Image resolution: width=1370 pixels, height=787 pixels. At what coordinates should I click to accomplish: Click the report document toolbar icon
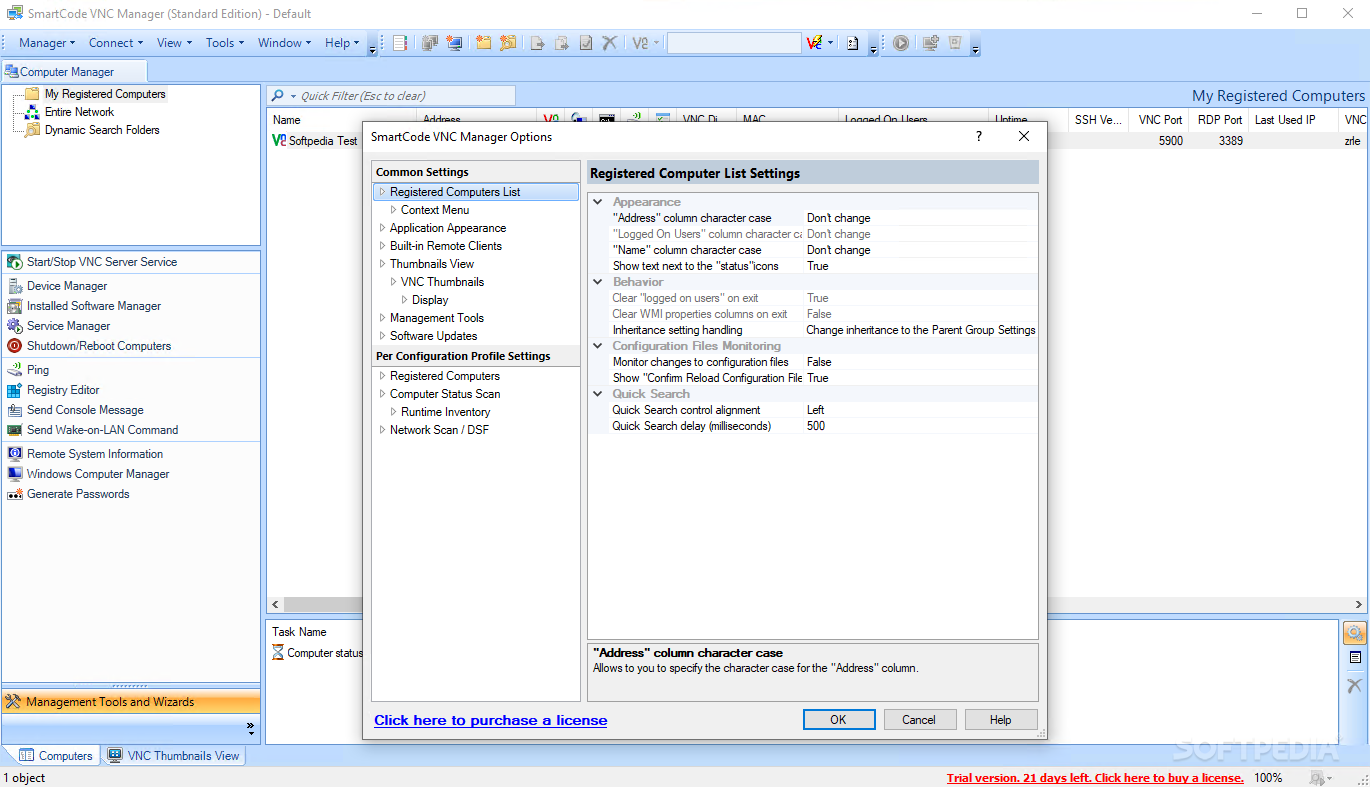[853, 43]
